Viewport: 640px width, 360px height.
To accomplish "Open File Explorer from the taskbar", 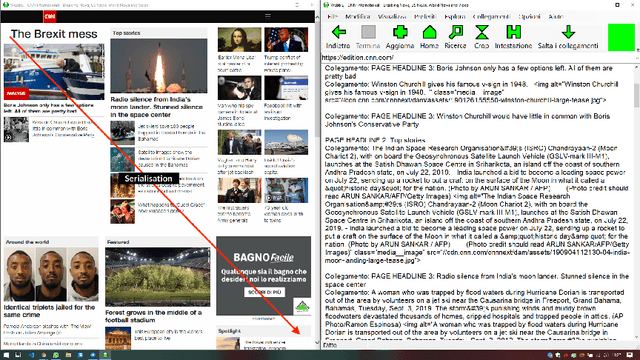I will point(68,355).
